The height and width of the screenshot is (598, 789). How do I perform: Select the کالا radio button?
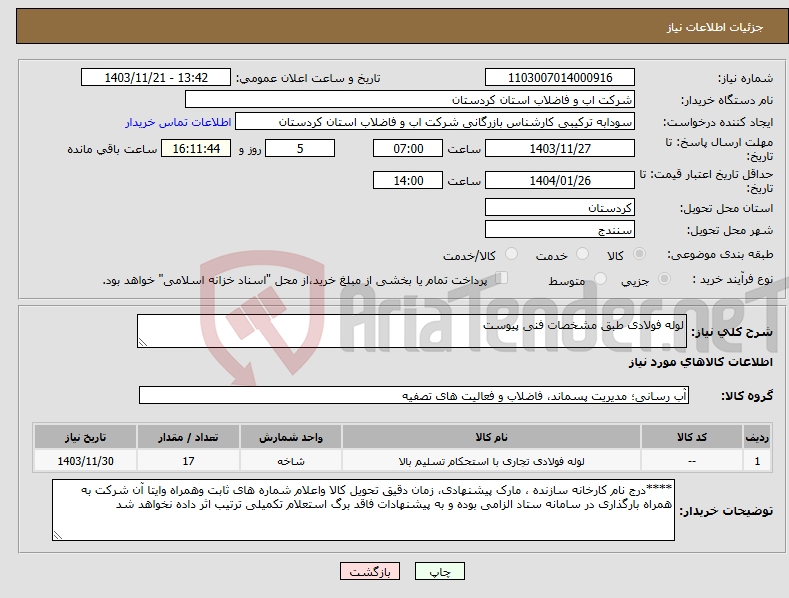(x=639, y=254)
